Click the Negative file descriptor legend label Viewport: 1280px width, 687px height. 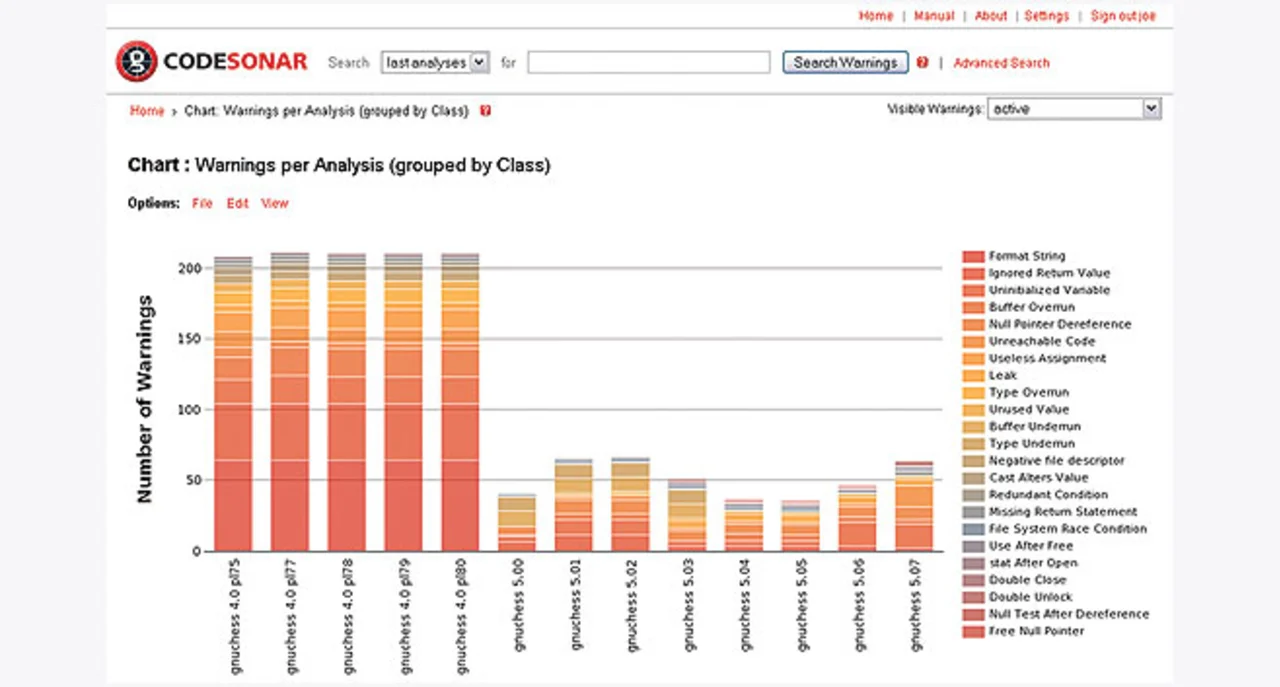point(1057,461)
